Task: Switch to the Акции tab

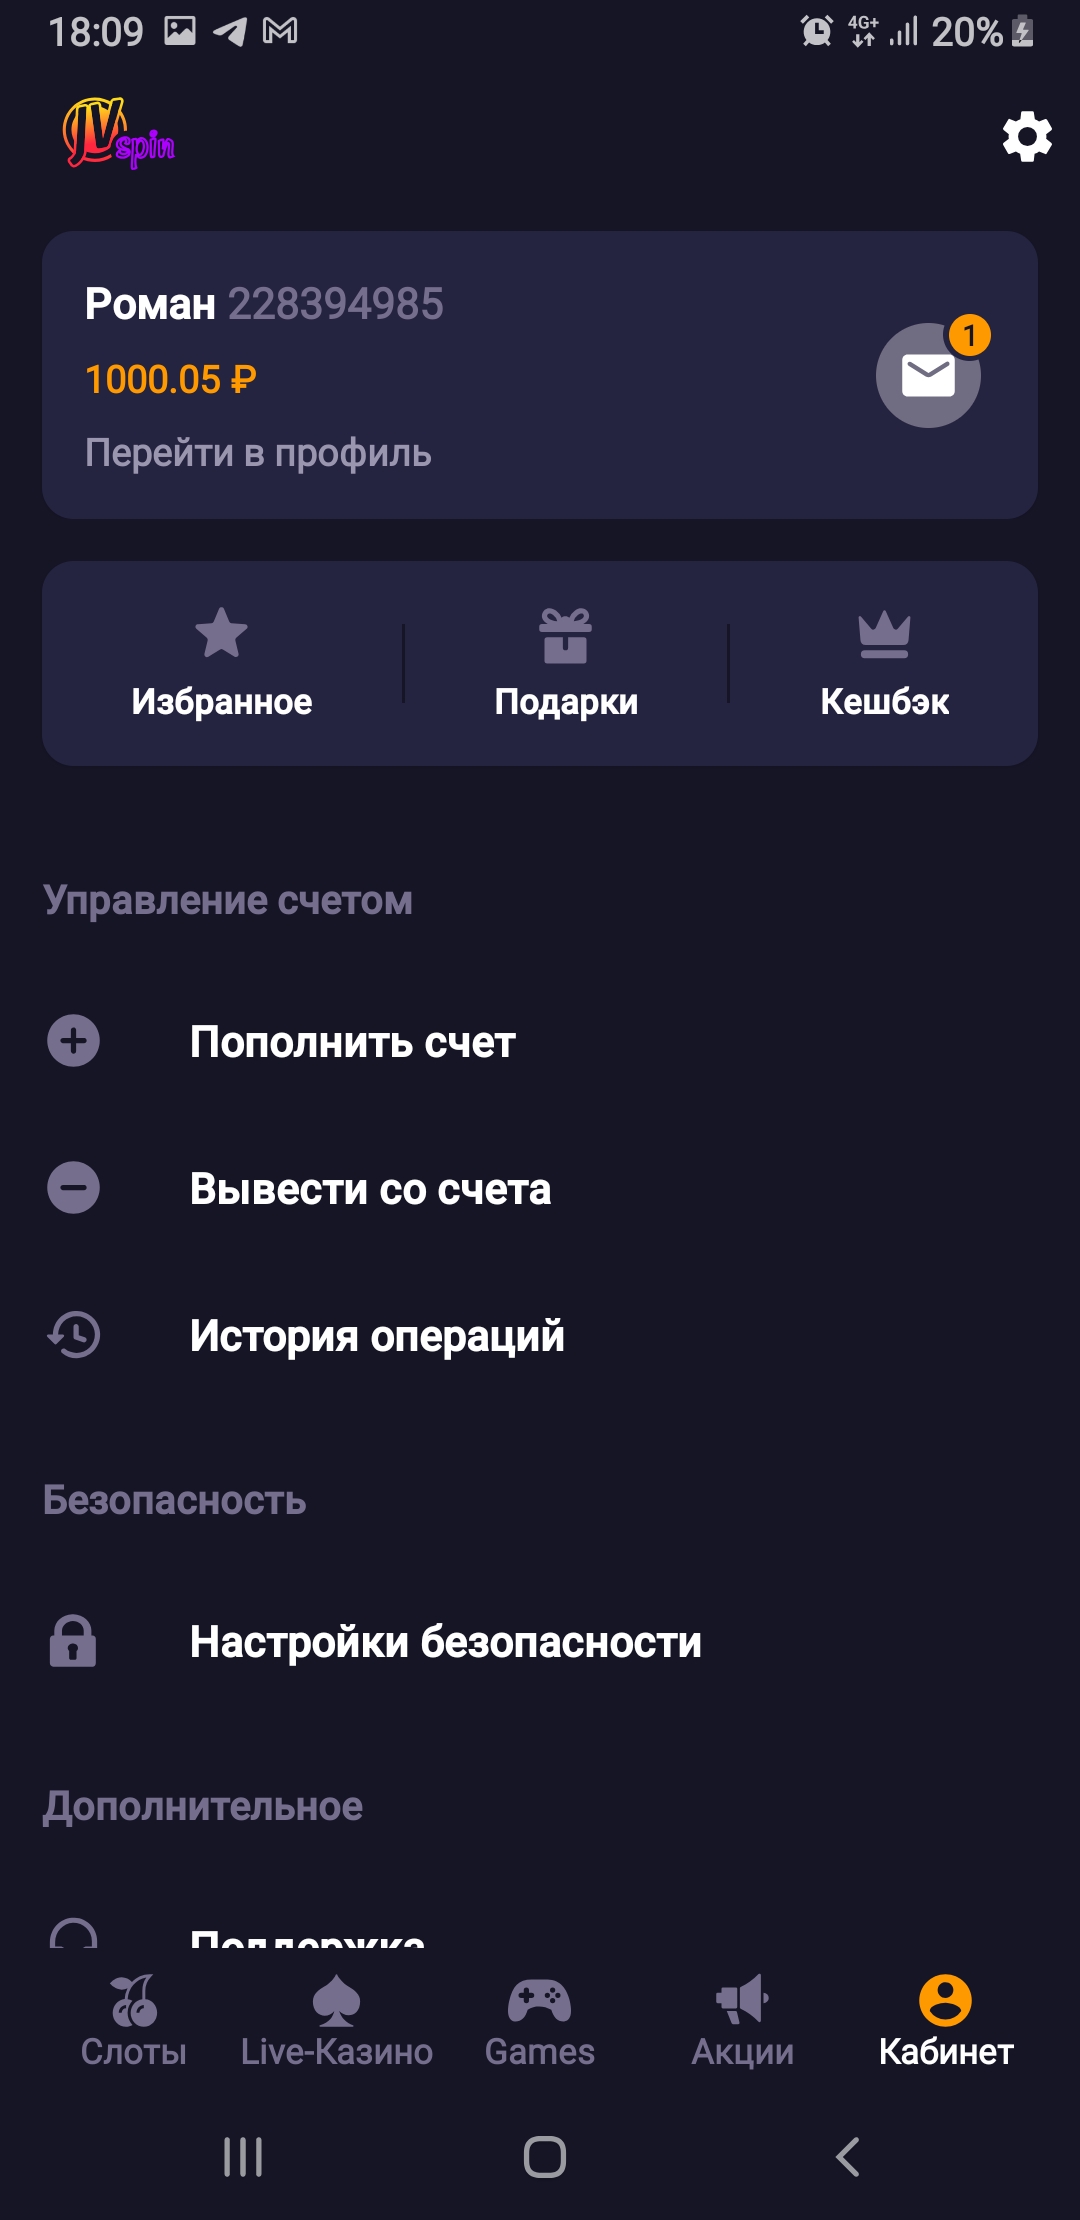Action: coord(743,2021)
